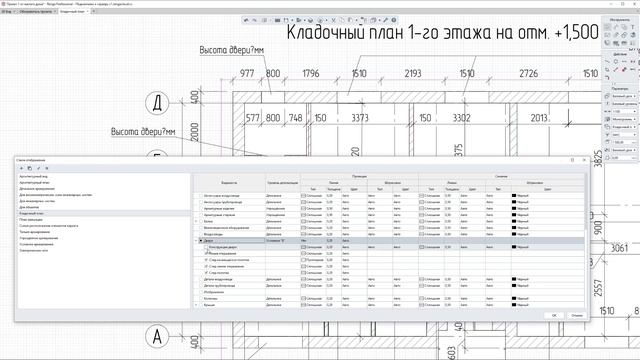Select the Text tool in Instruments panel

click(x=633, y=27)
